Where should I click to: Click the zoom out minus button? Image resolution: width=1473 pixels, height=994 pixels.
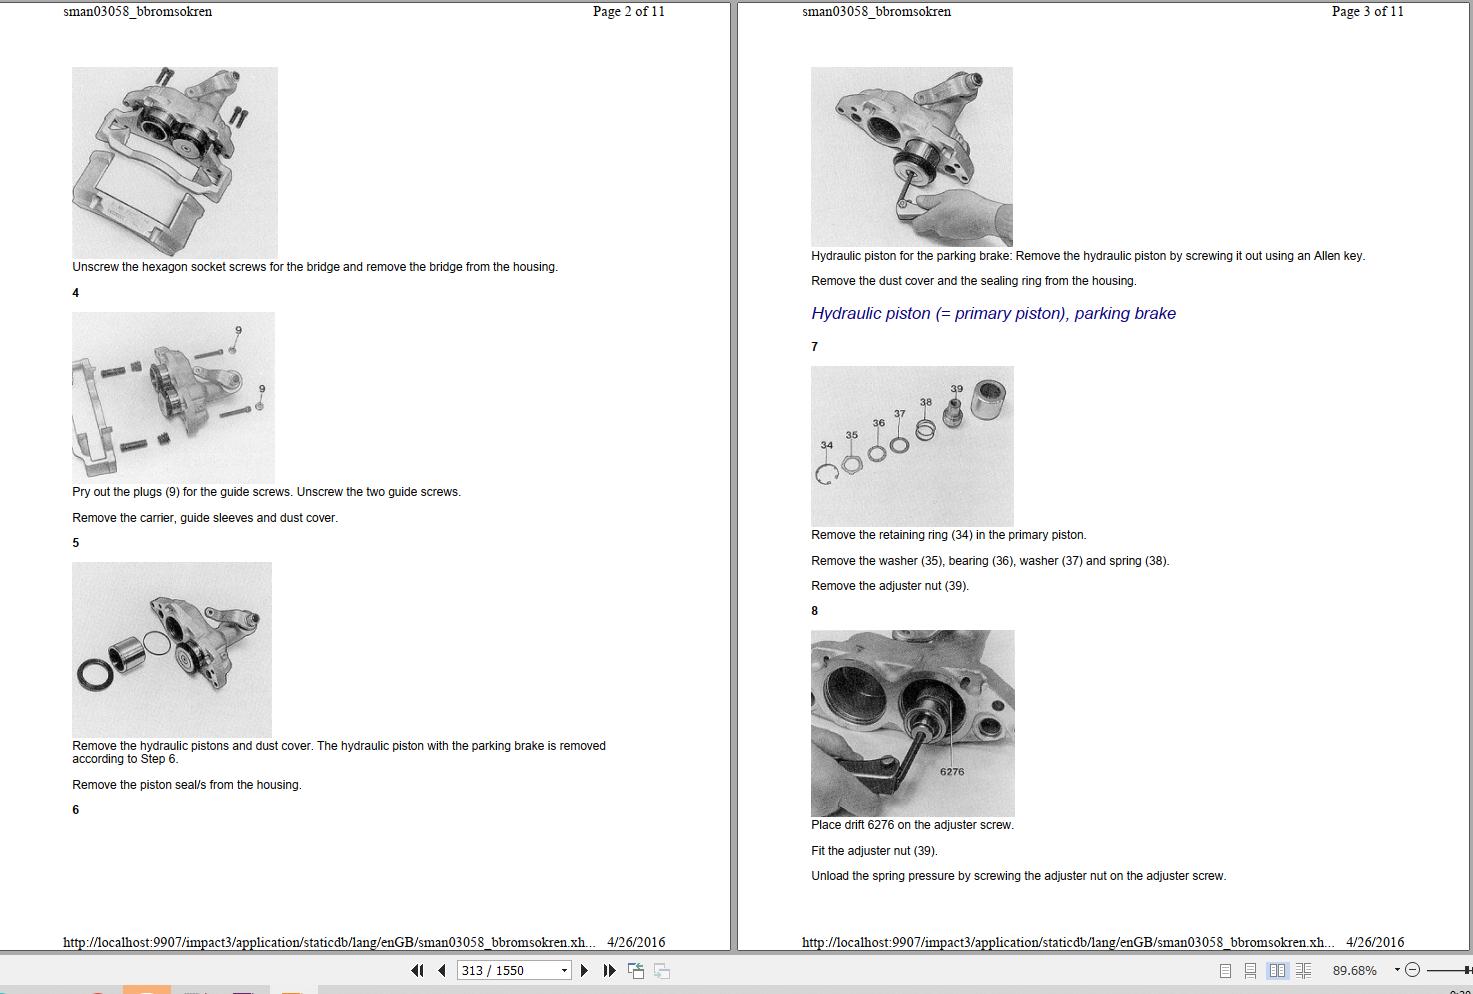1412,970
